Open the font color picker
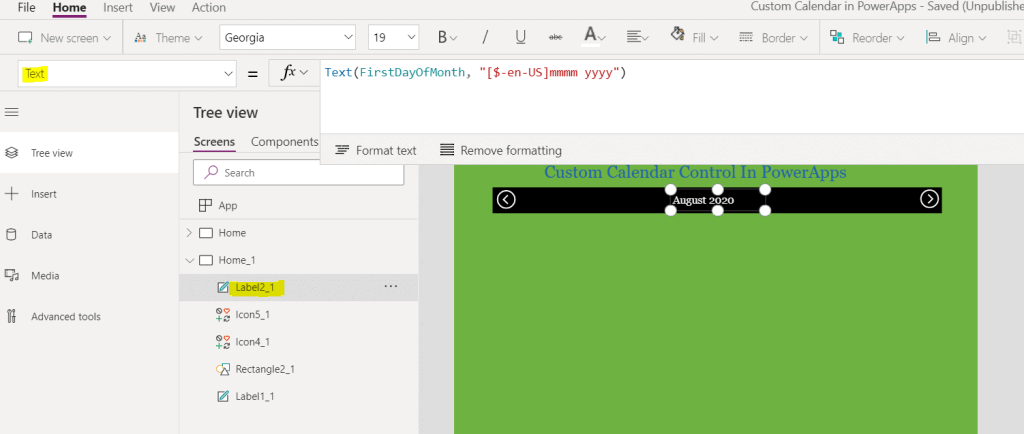Screen dimensions: 1024x434 coord(594,37)
